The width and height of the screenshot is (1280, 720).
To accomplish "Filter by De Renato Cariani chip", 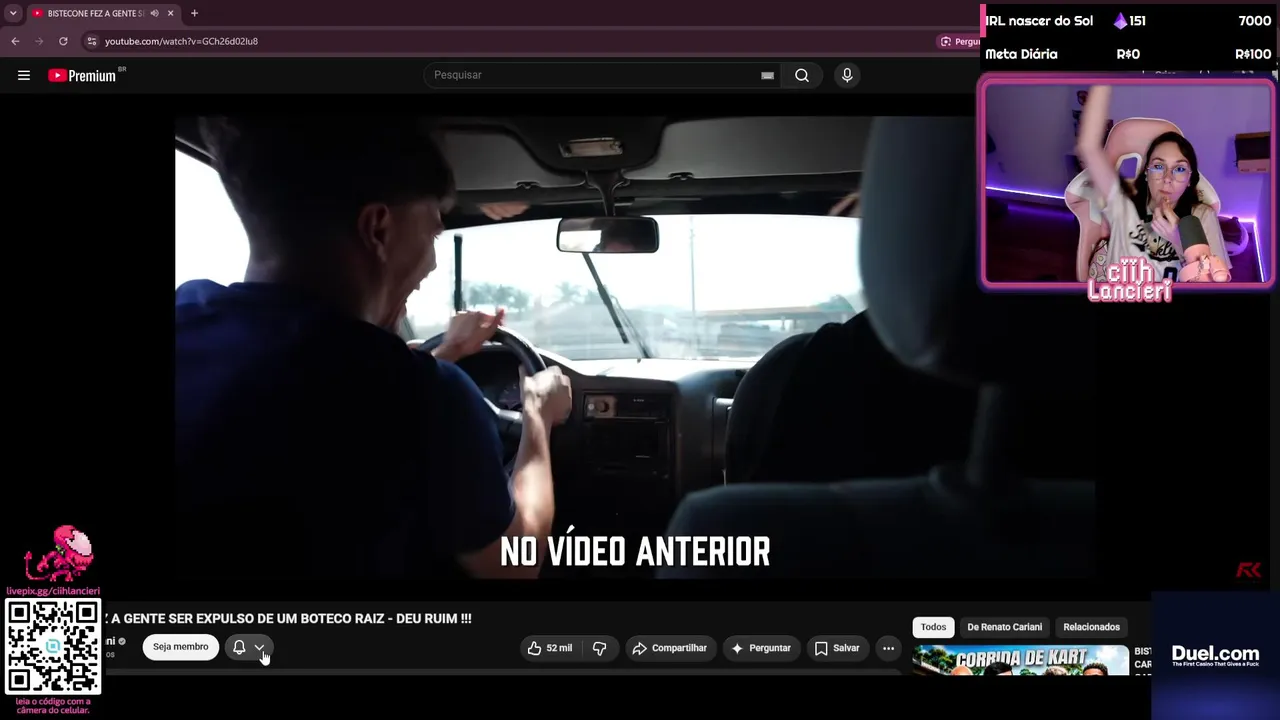I will [1004, 627].
